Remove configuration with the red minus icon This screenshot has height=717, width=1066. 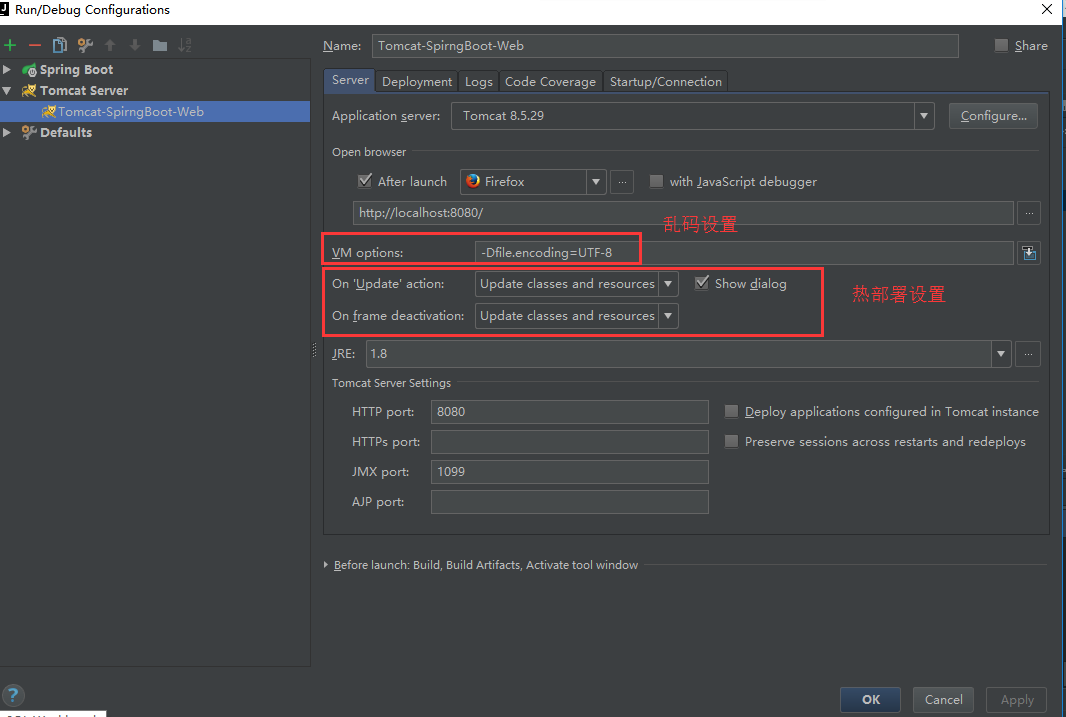click(x=35, y=45)
